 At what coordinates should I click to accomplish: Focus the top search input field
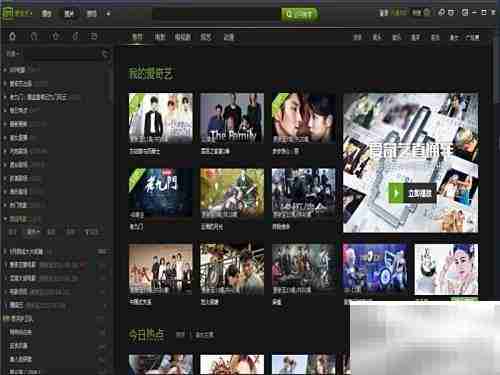[x=217, y=14]
